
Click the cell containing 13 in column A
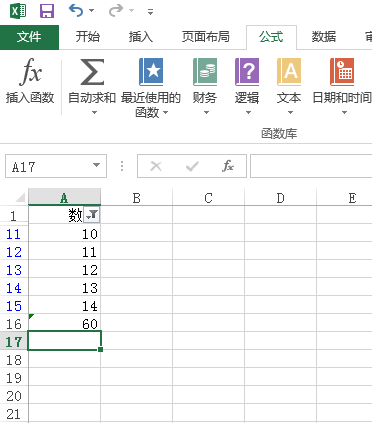tap(64, 288)
